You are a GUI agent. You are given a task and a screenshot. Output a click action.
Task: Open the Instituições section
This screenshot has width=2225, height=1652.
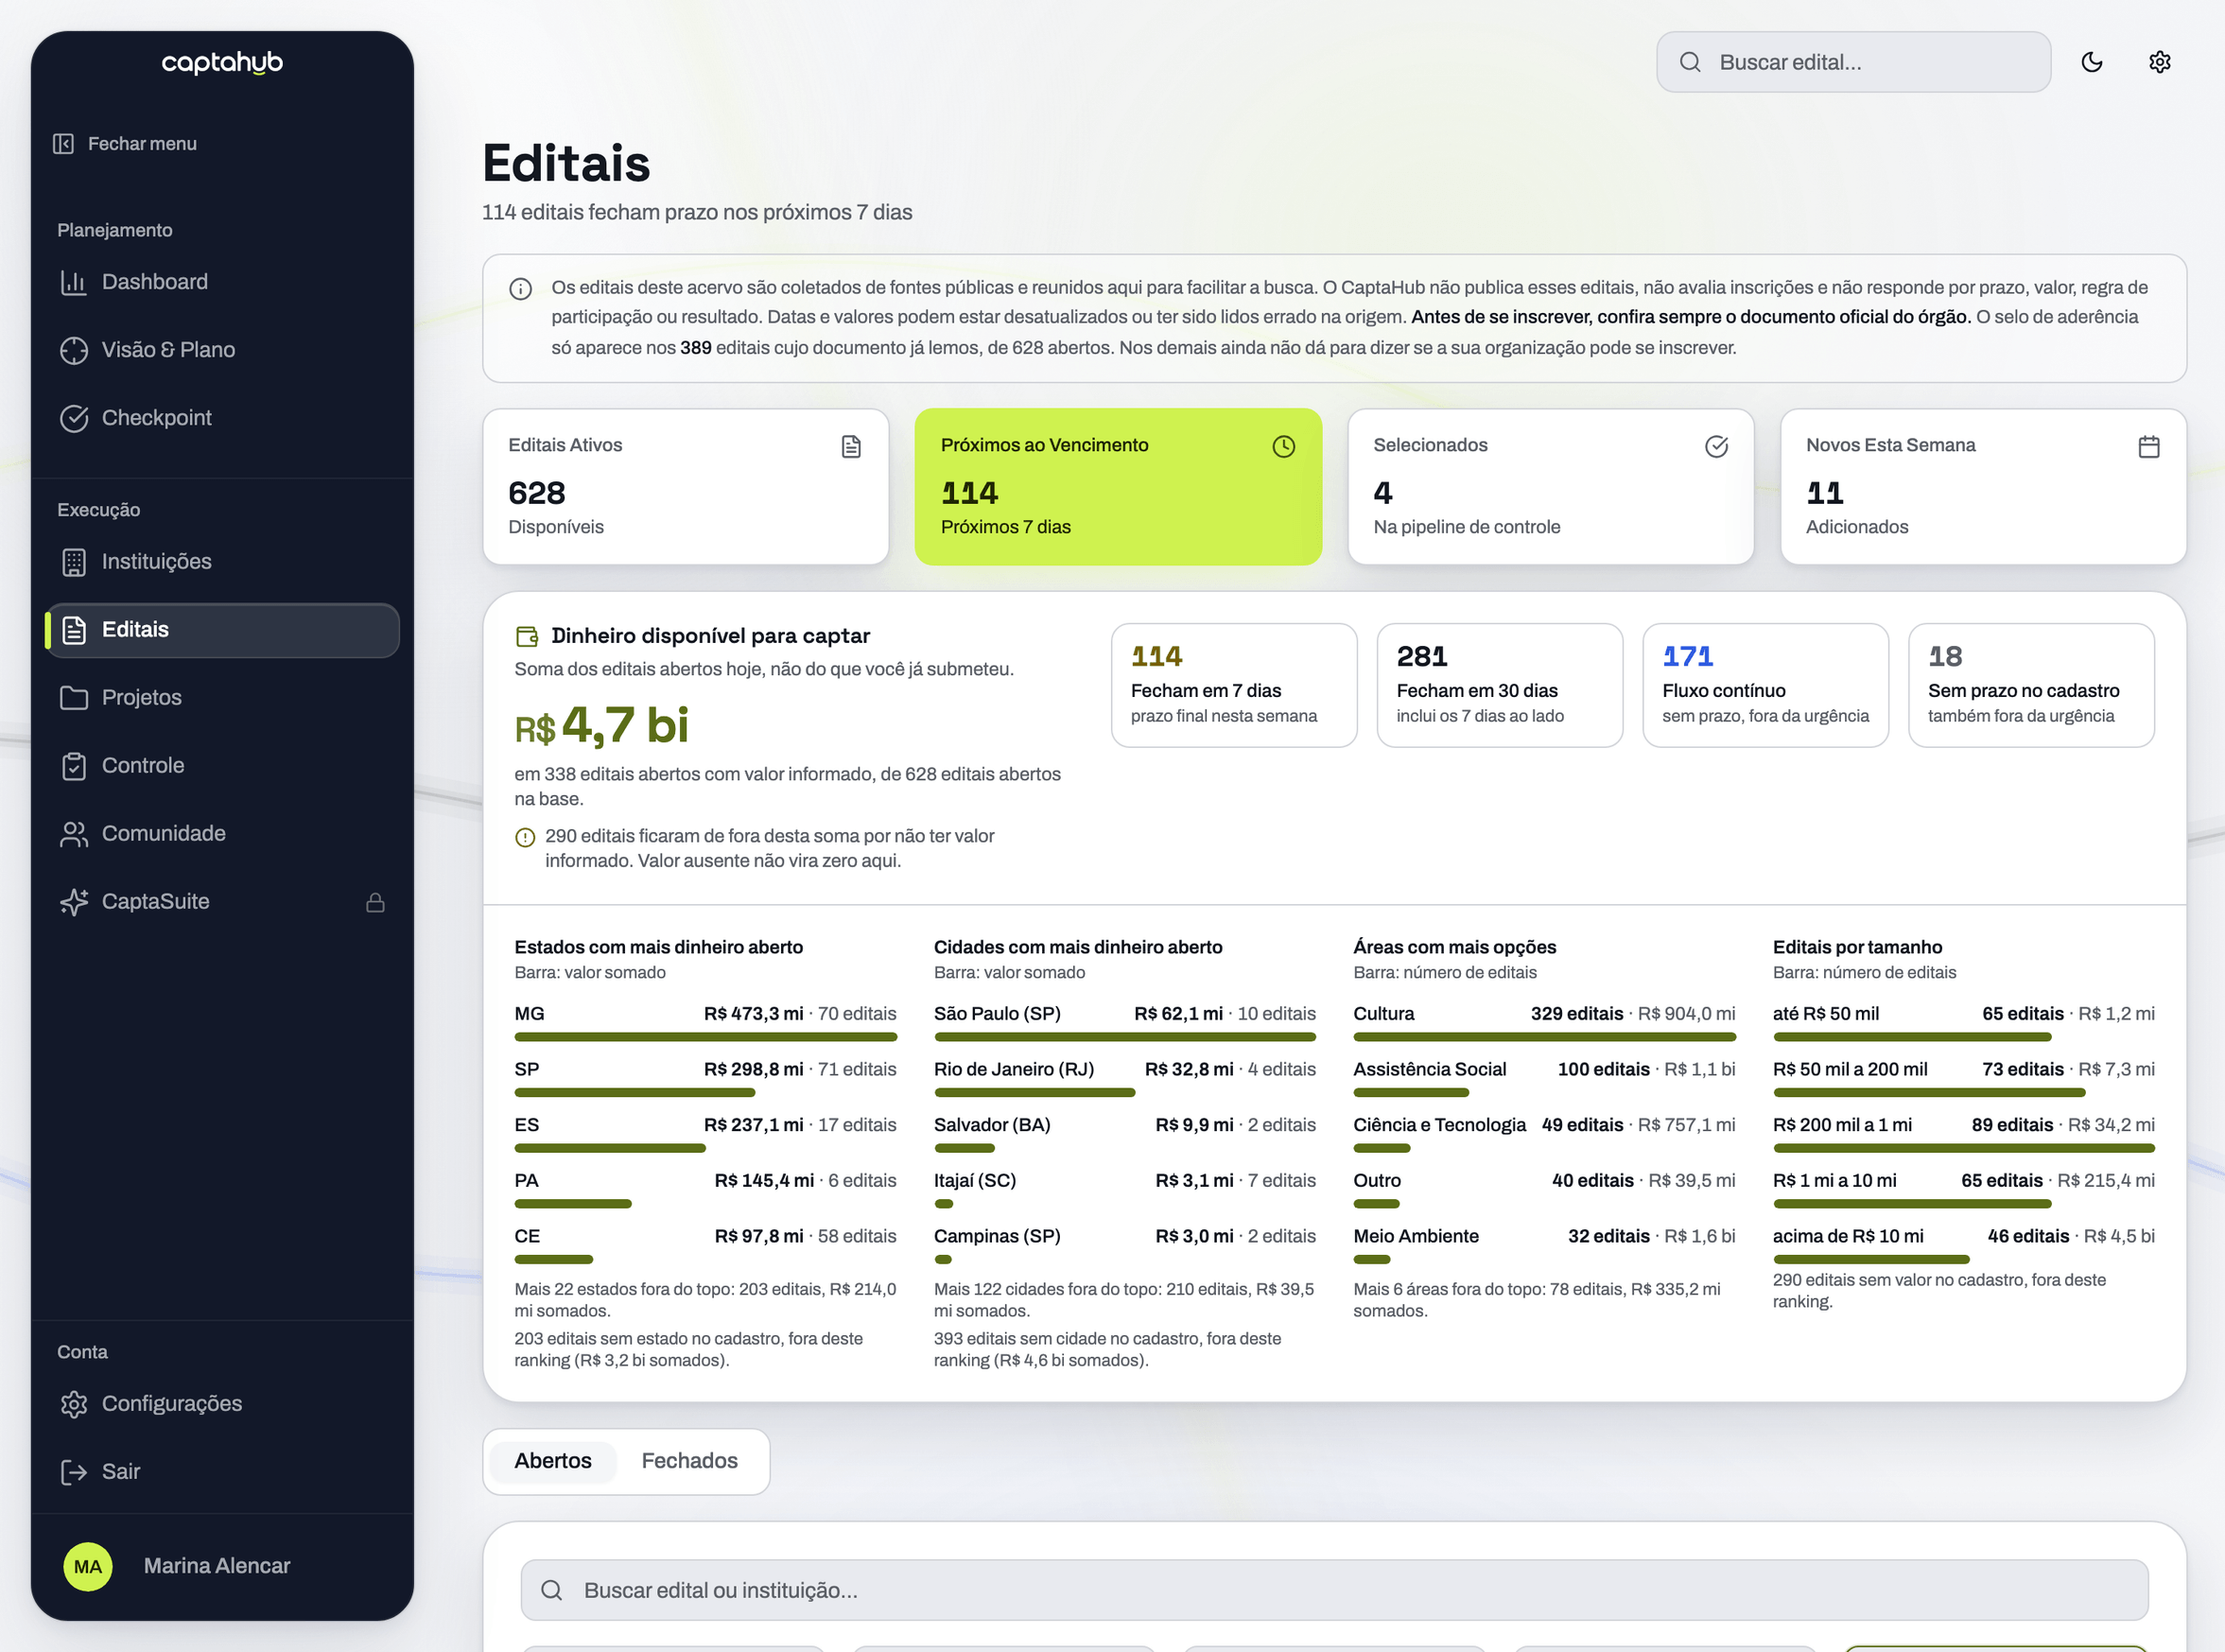222,562
